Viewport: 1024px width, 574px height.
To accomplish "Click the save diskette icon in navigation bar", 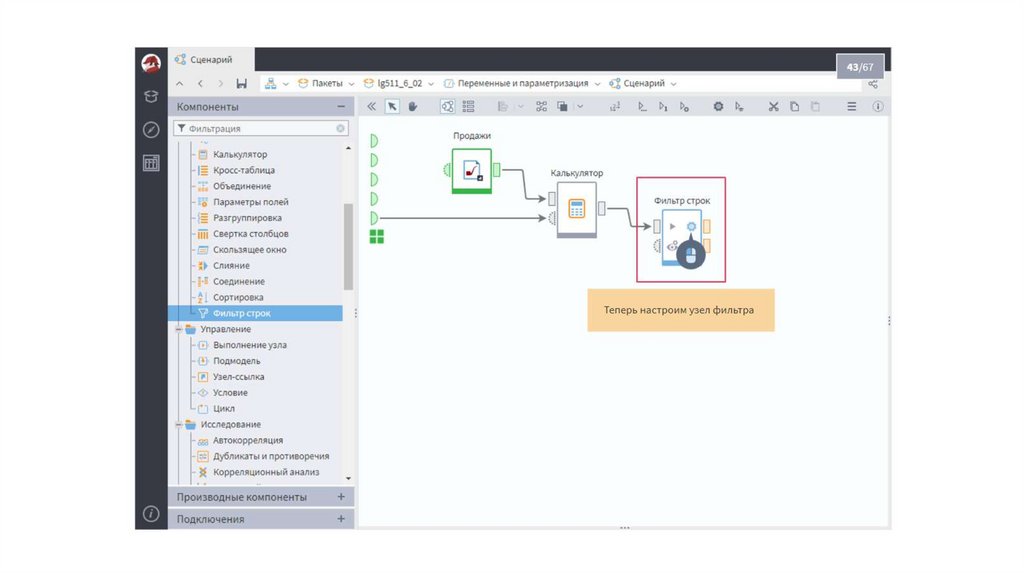I will point(241,84).
